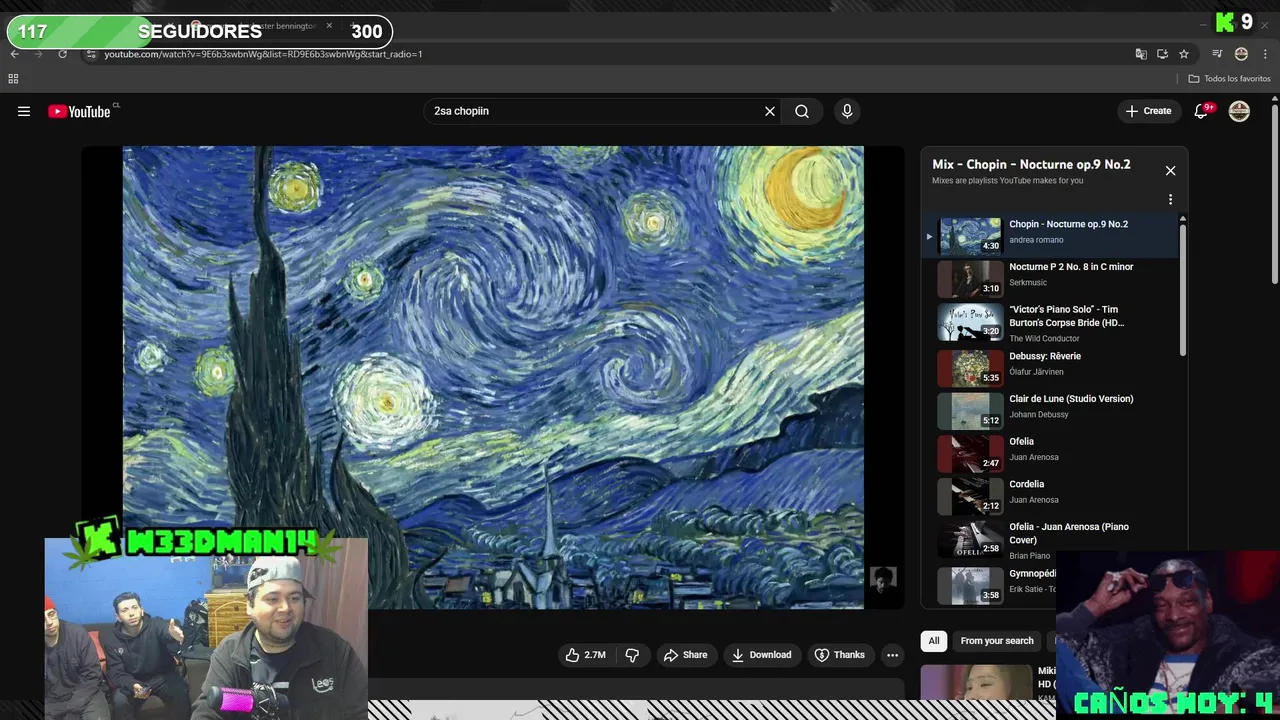Play Cordelia by Juan Arenosa
1280x720 pixels.
pyautogui.click(x=1050, y=495)
